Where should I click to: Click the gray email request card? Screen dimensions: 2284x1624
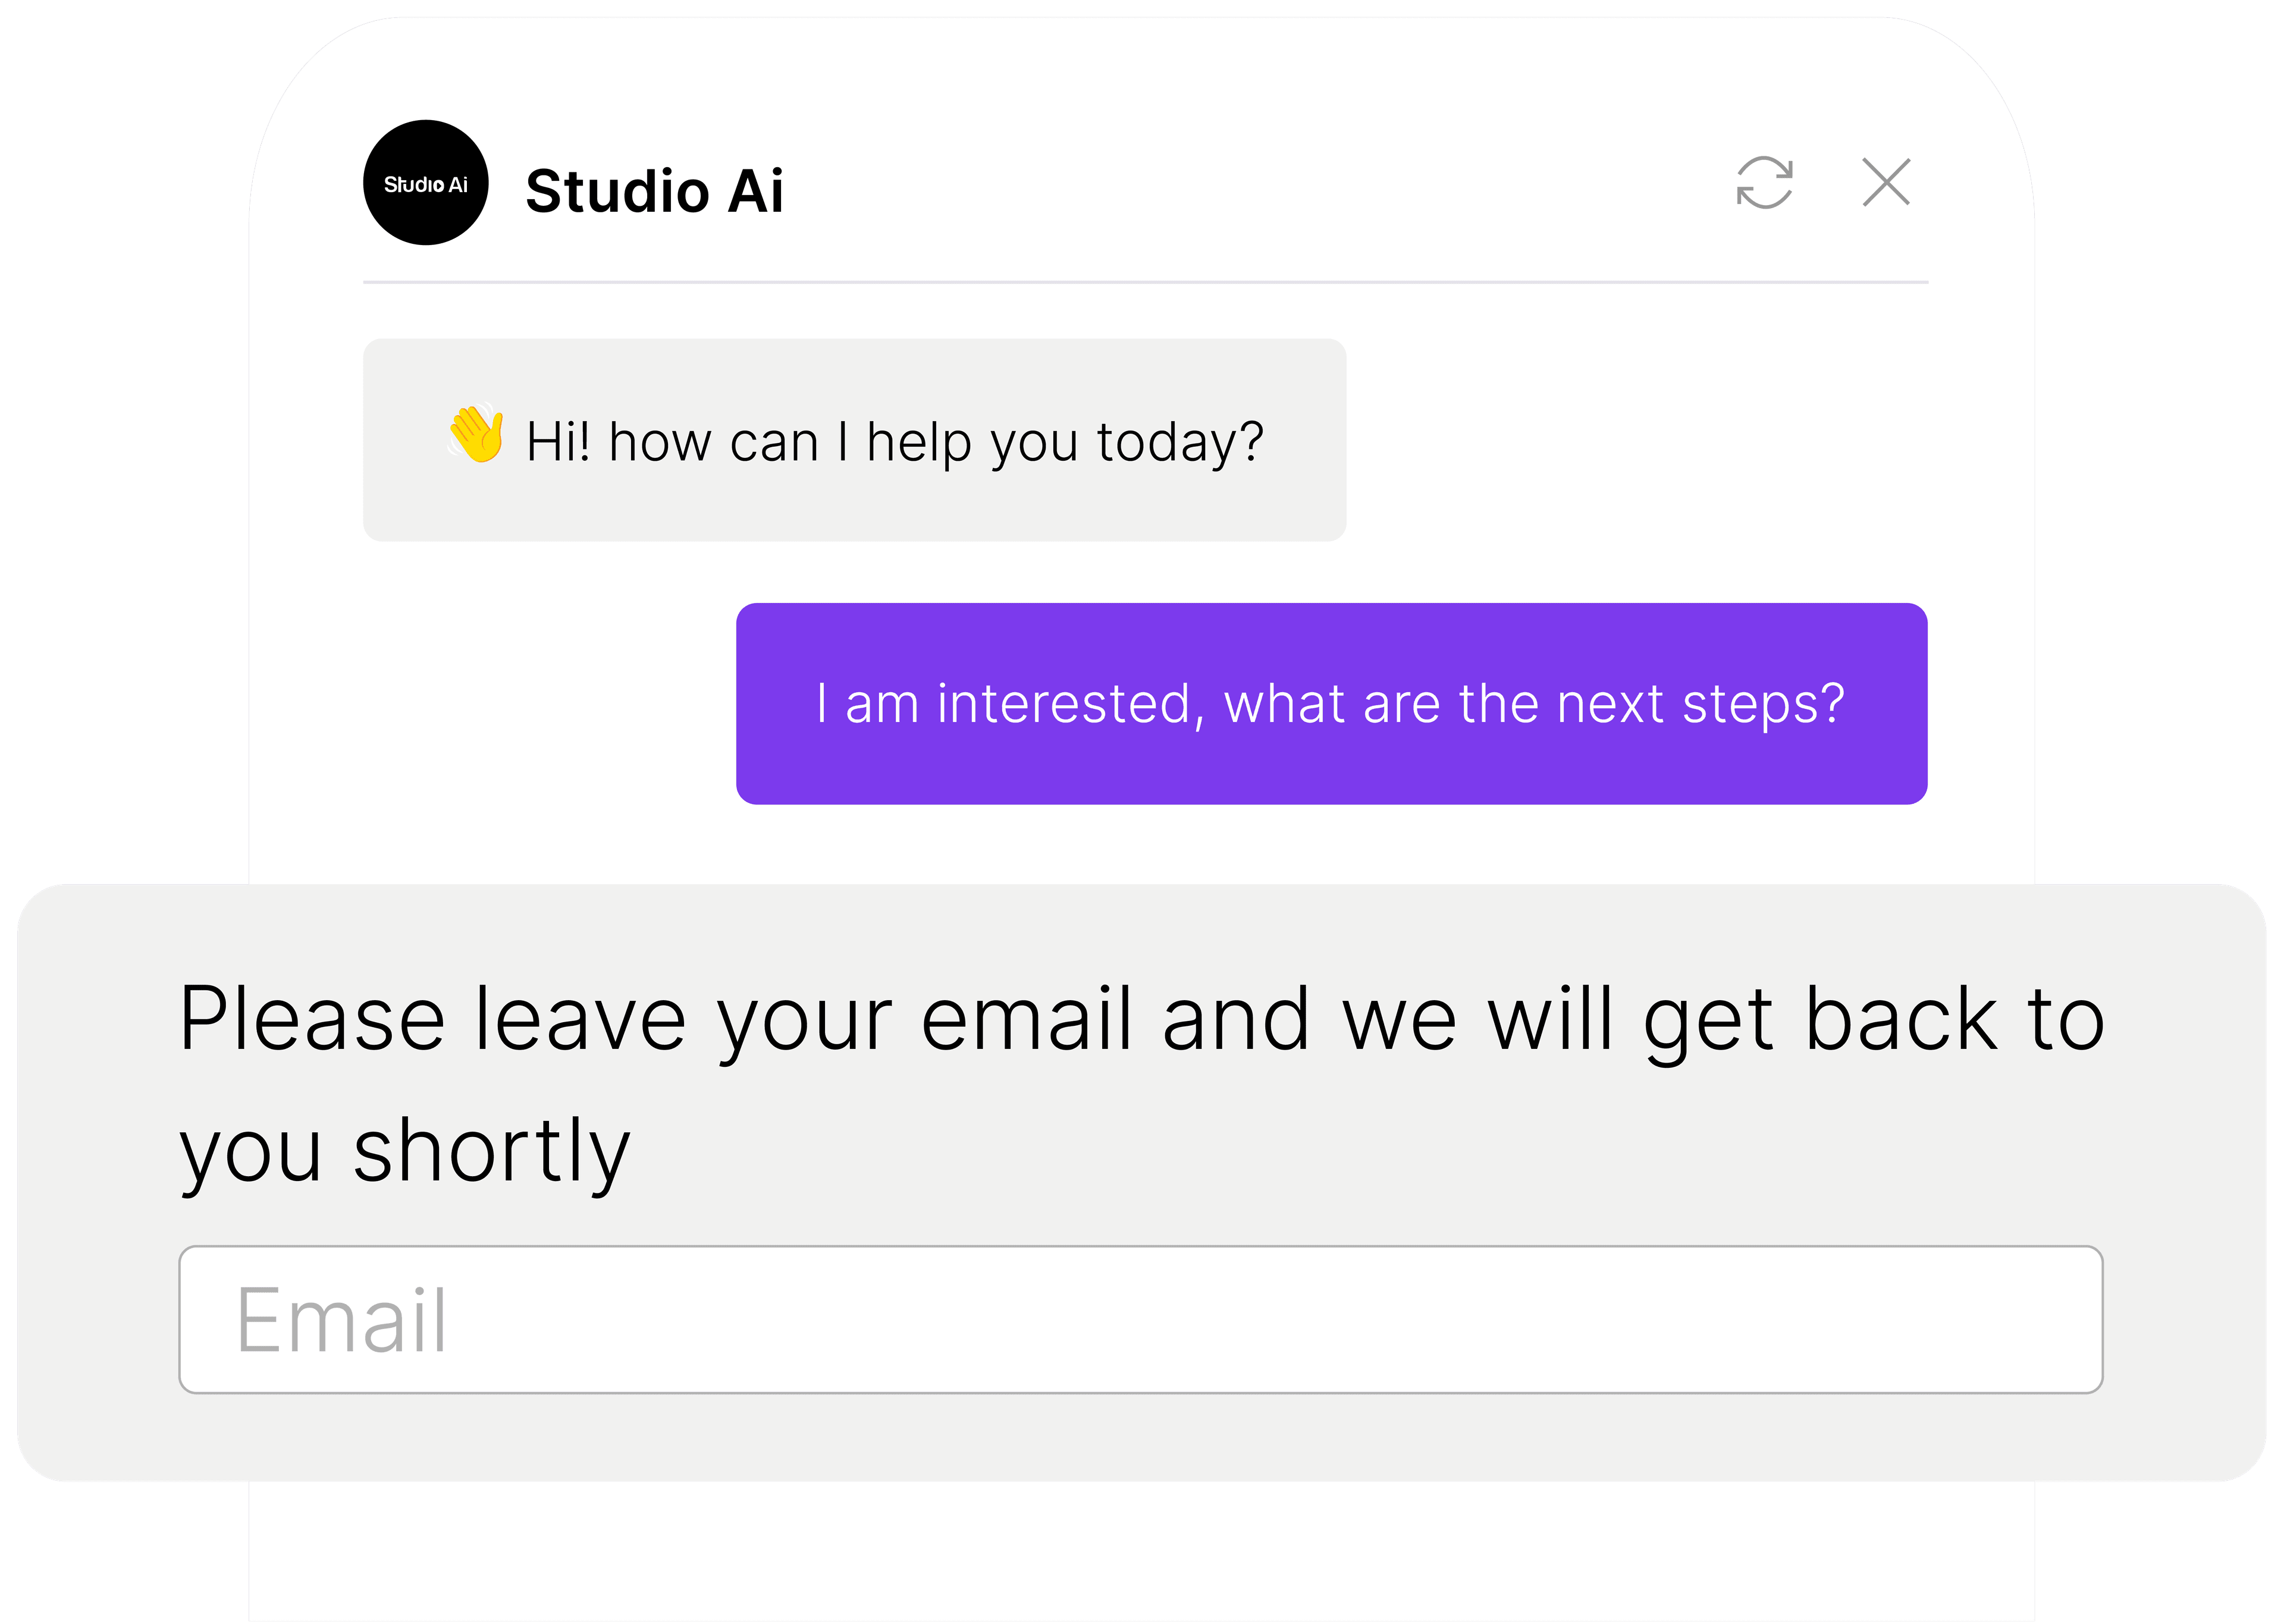[x=1142, y=1183]
